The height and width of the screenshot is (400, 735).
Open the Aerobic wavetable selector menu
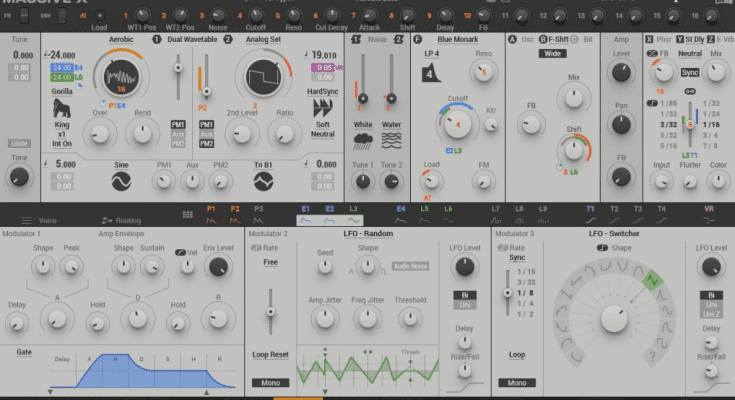pos(120,38)
